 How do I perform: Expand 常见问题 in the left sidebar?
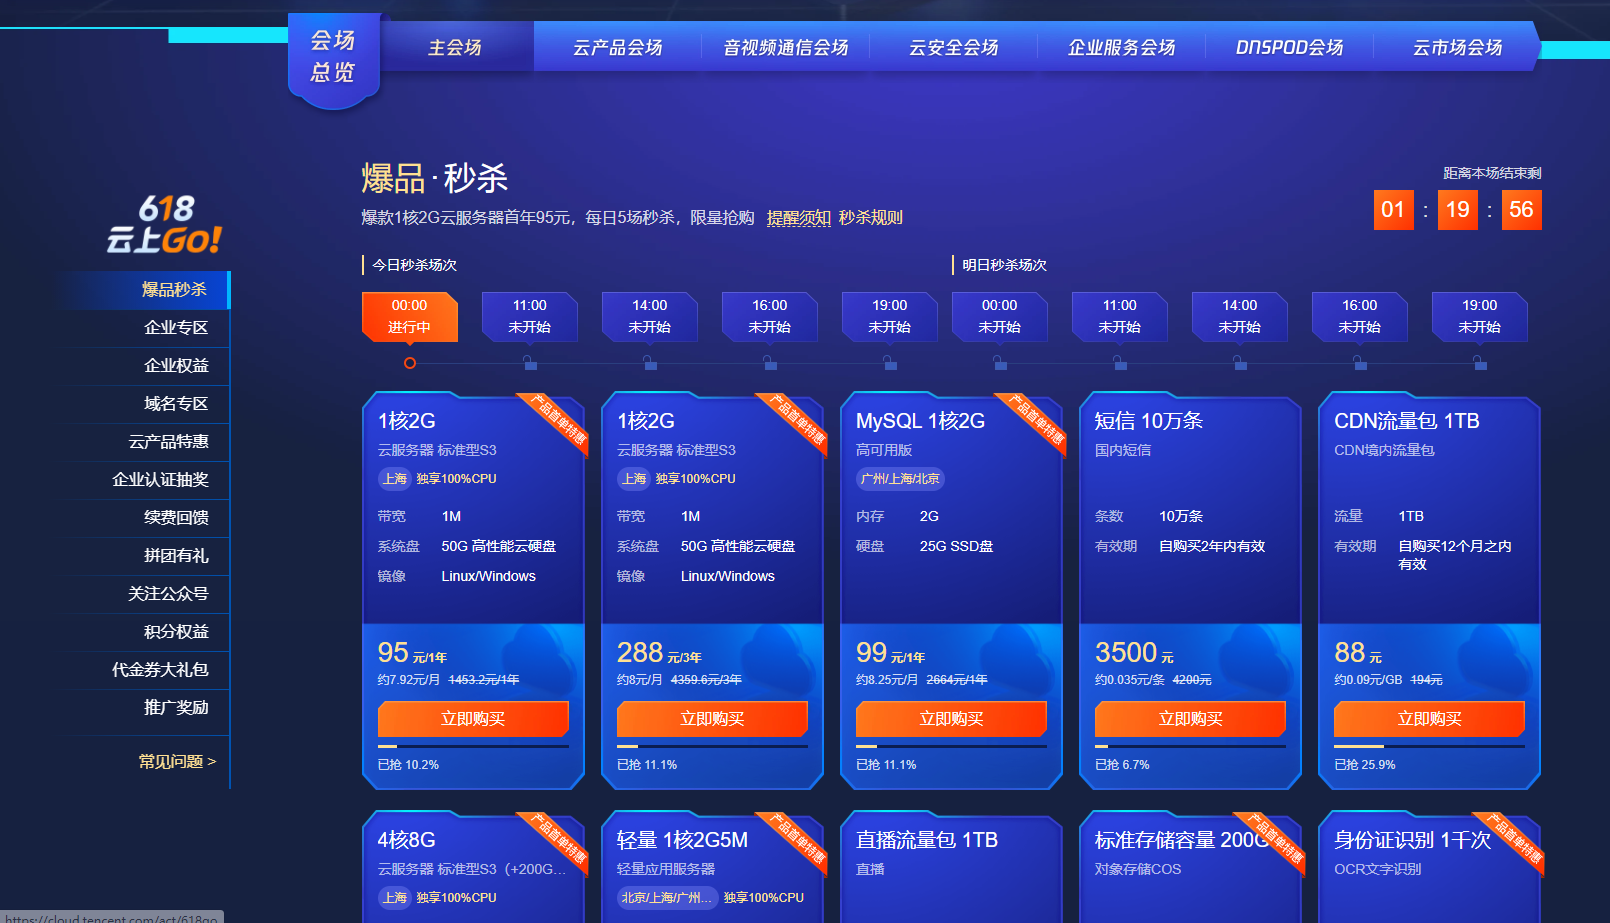[177, 762]
